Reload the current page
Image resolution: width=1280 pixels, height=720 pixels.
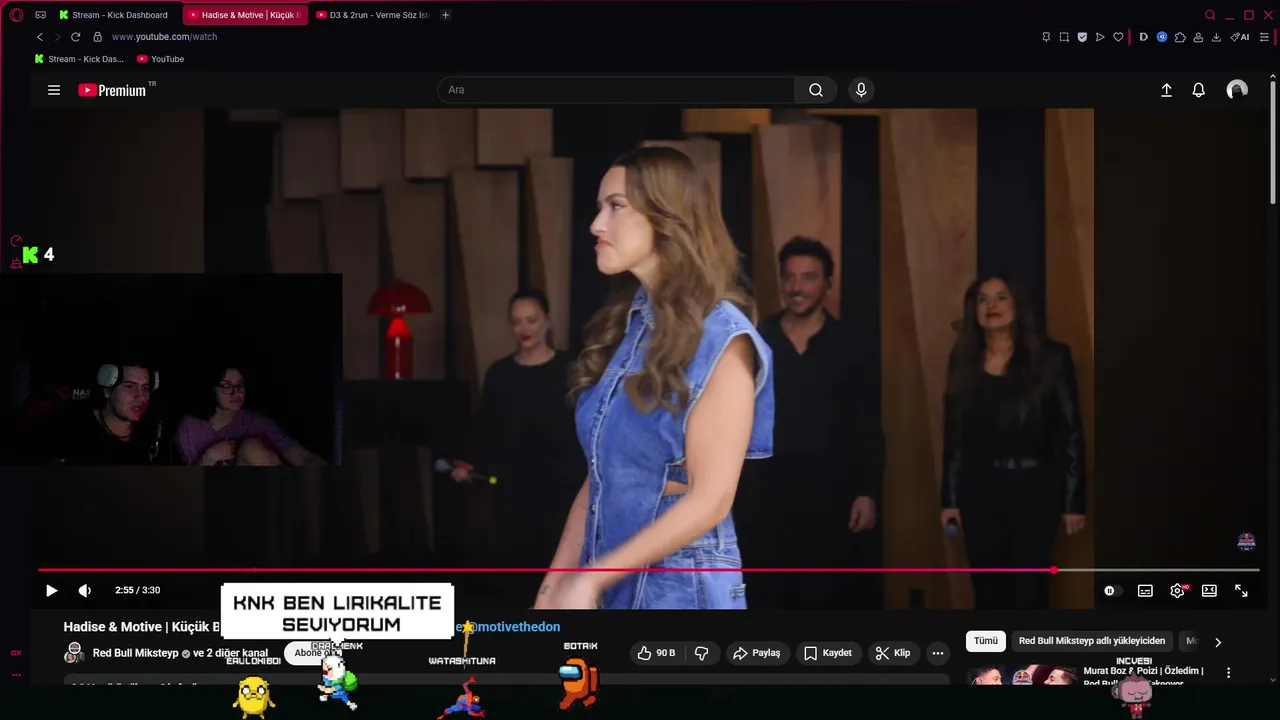click(x=75, y=37)
